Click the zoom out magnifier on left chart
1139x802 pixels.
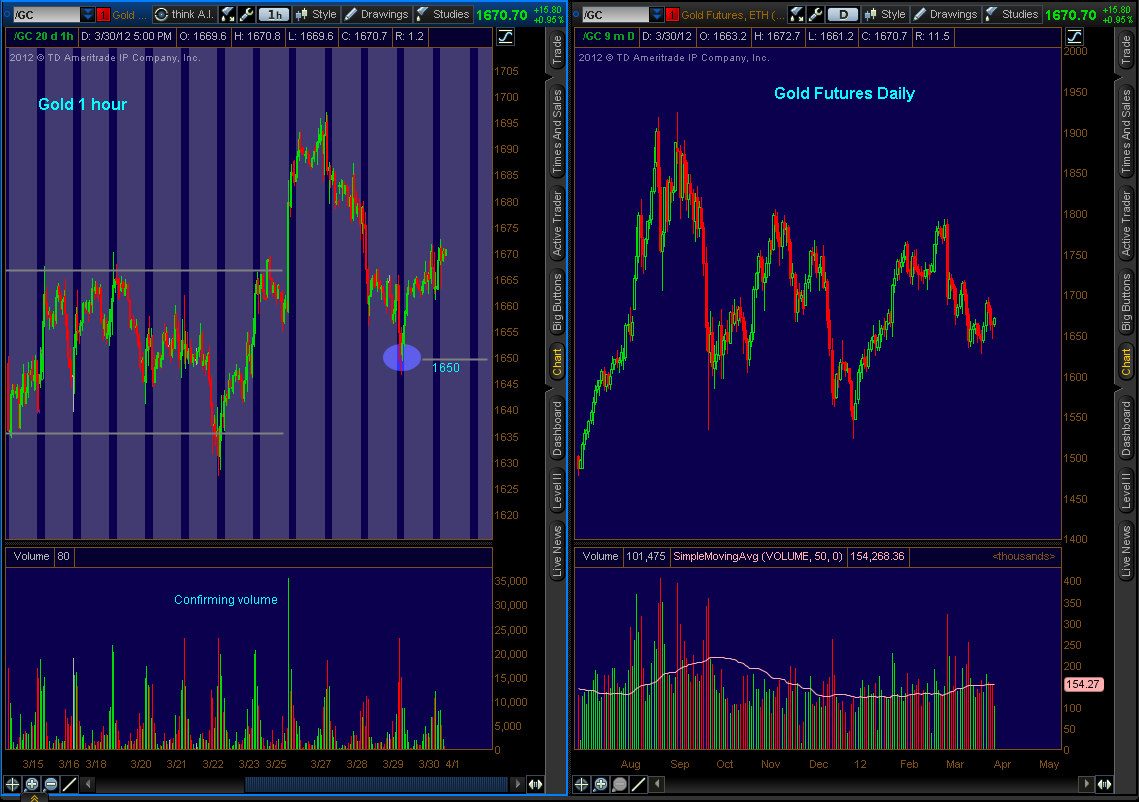point(51,785)
